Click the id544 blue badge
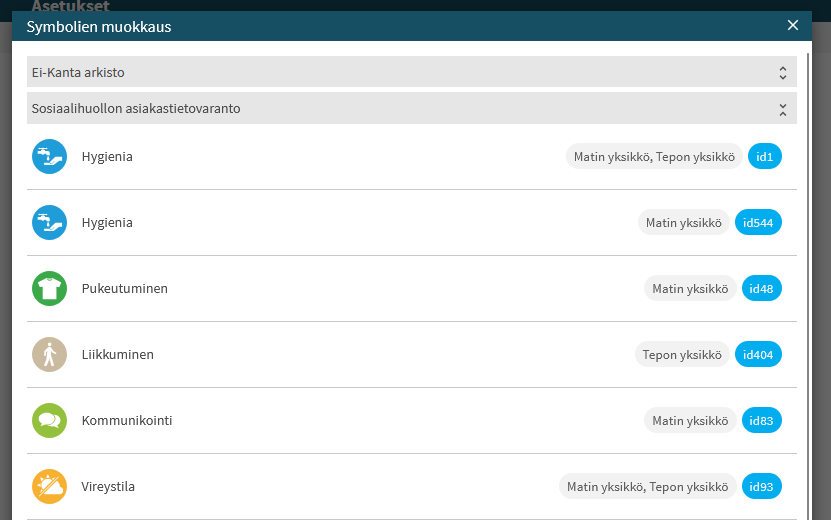The height and width of the screenshot is (520, 831). pos(758,223)
